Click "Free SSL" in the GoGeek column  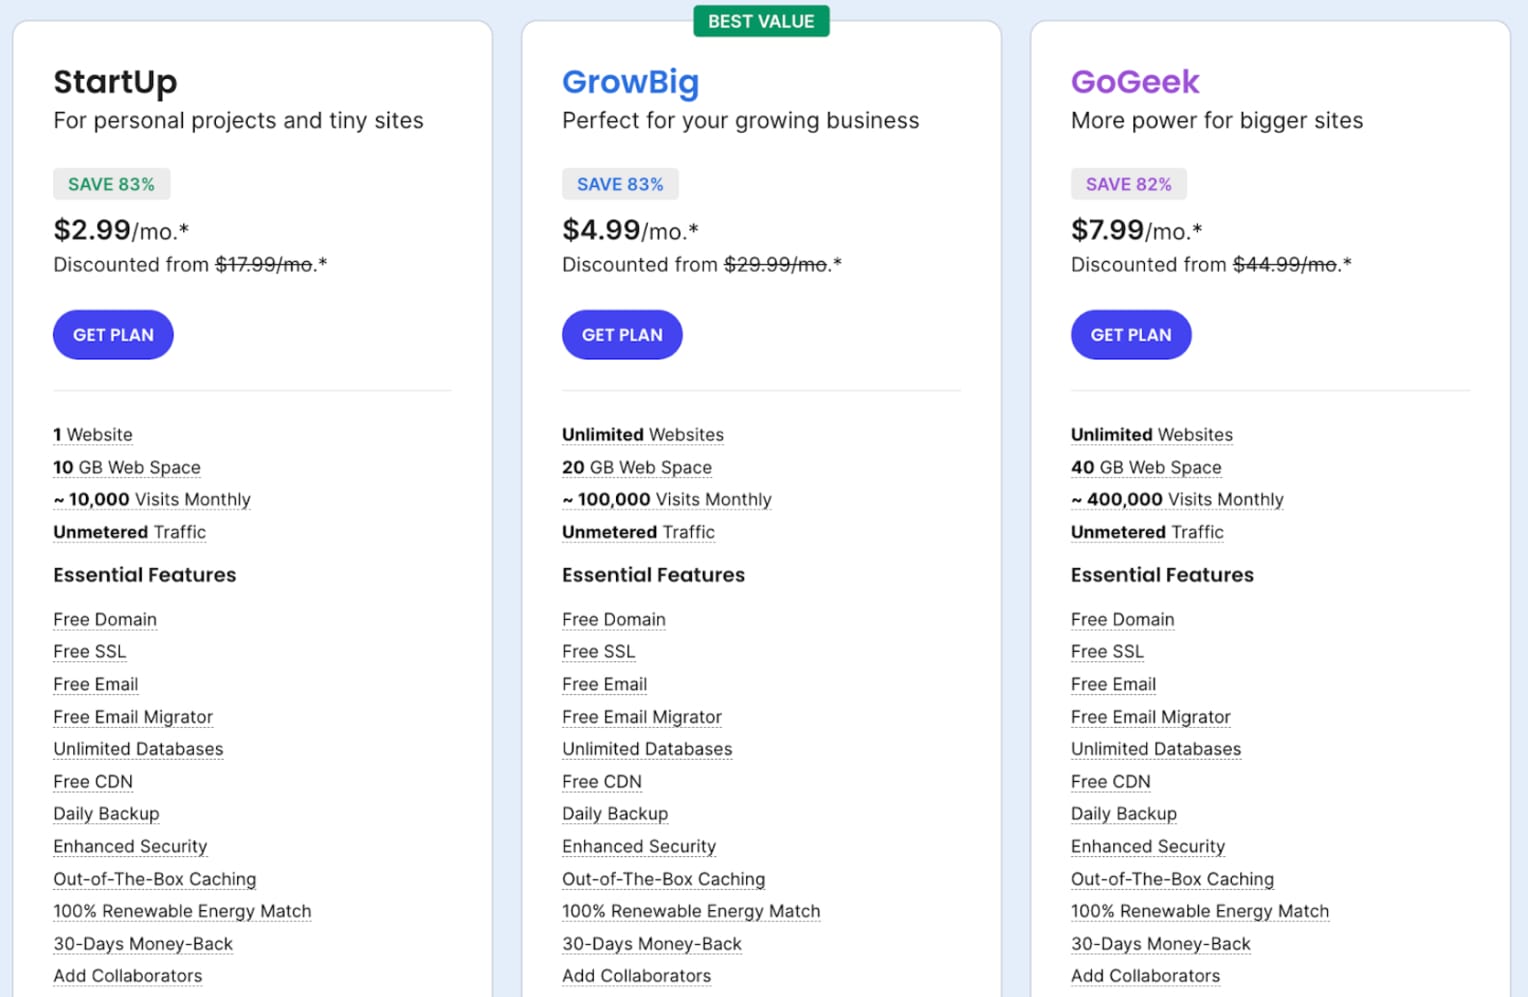[1106, 651]
